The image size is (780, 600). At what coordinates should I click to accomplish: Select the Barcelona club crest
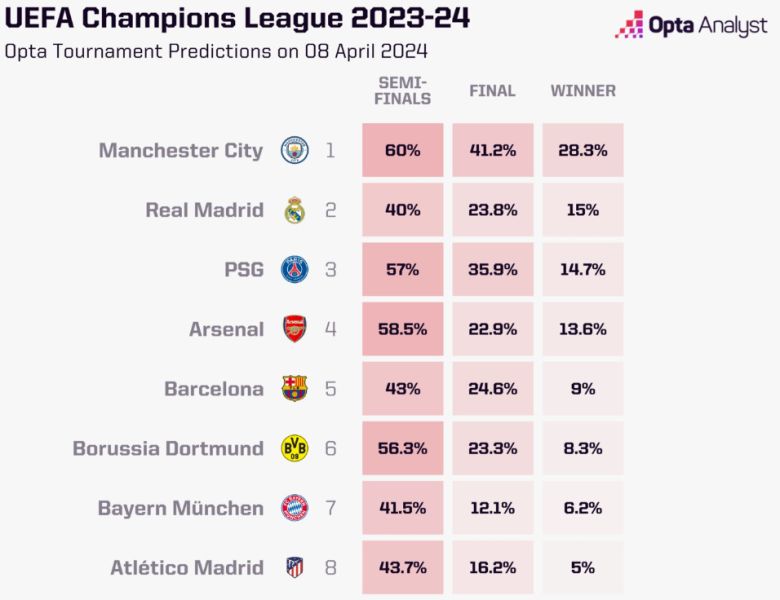pos(294,389)
